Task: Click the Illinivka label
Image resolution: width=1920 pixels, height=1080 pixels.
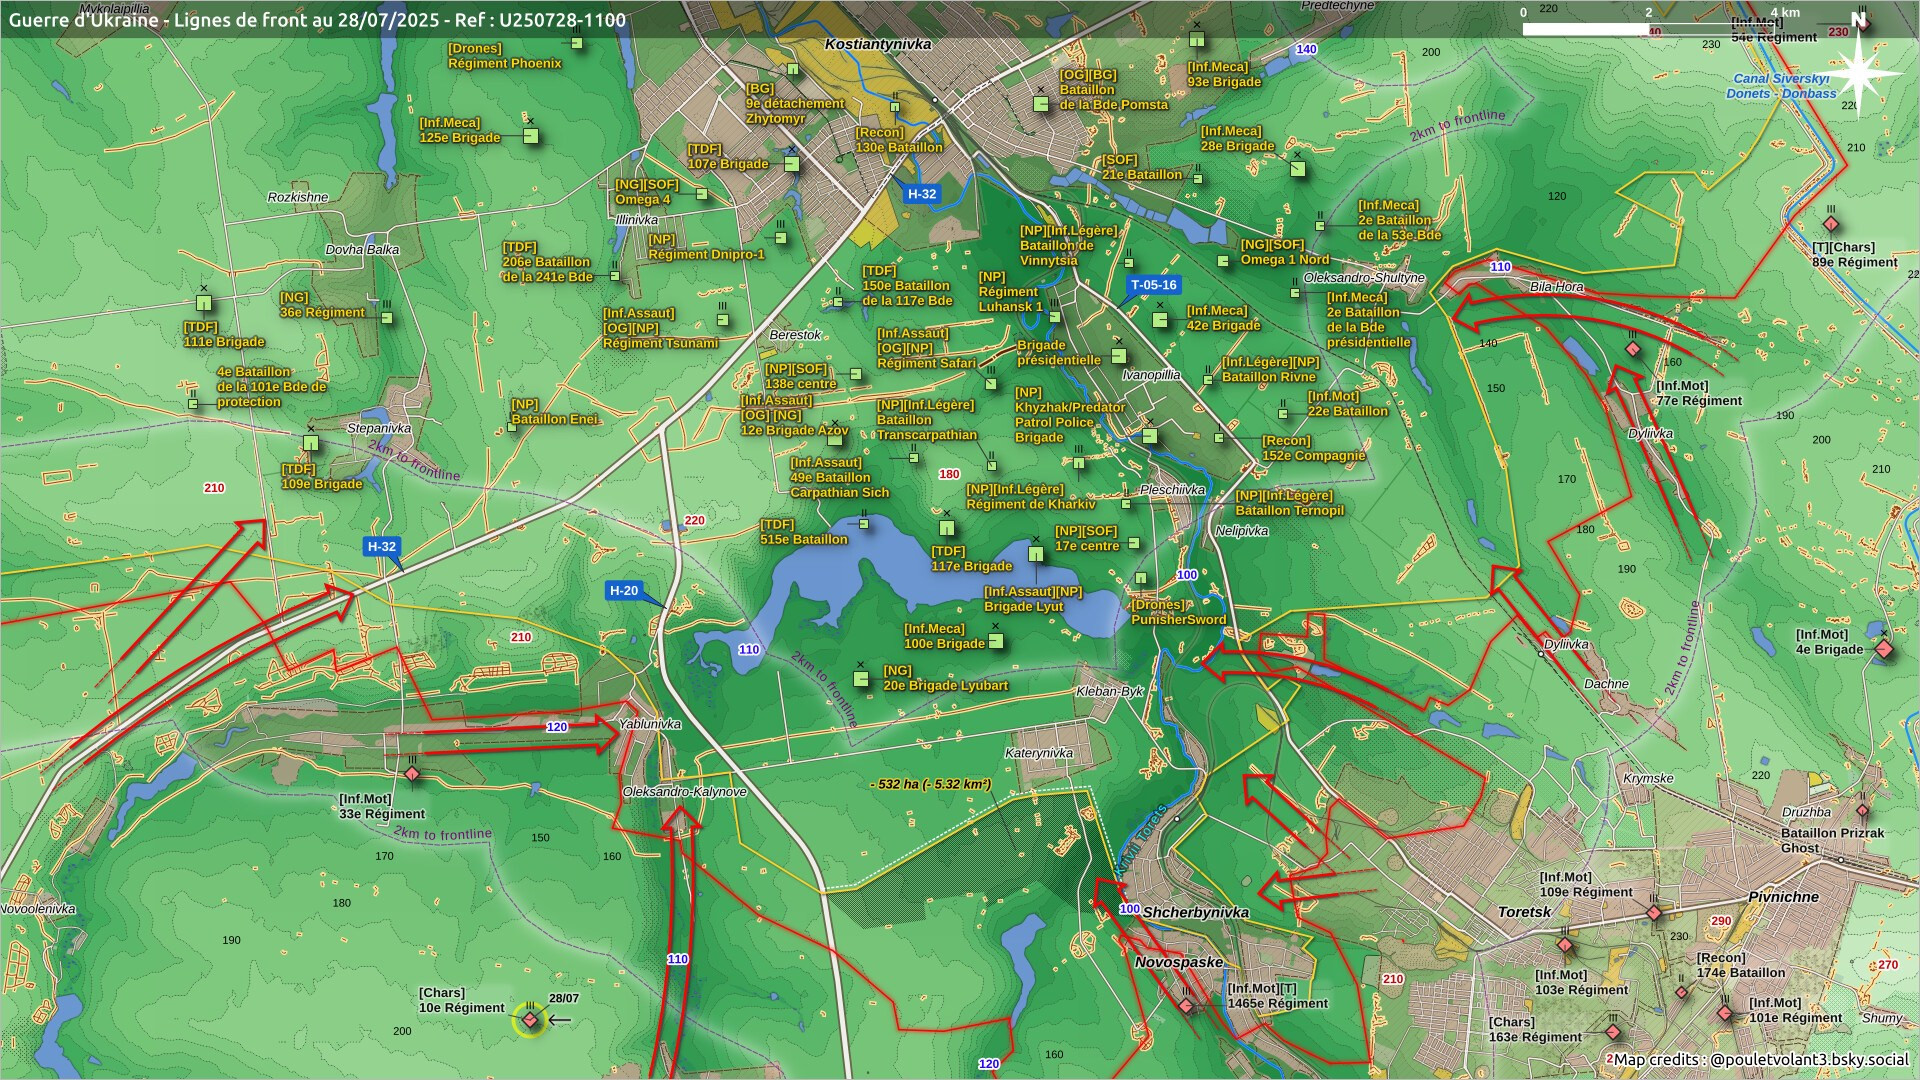Action: pyautogui.click(x=637, y=220)
